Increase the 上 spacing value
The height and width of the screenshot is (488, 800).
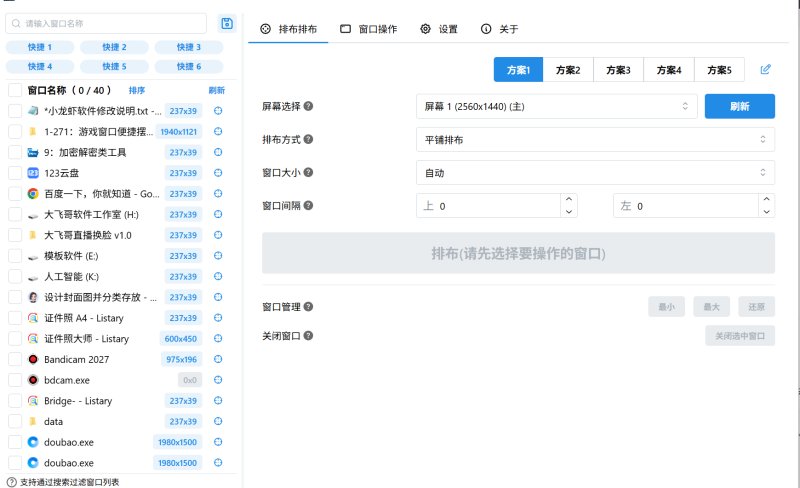tap(569, 200)
